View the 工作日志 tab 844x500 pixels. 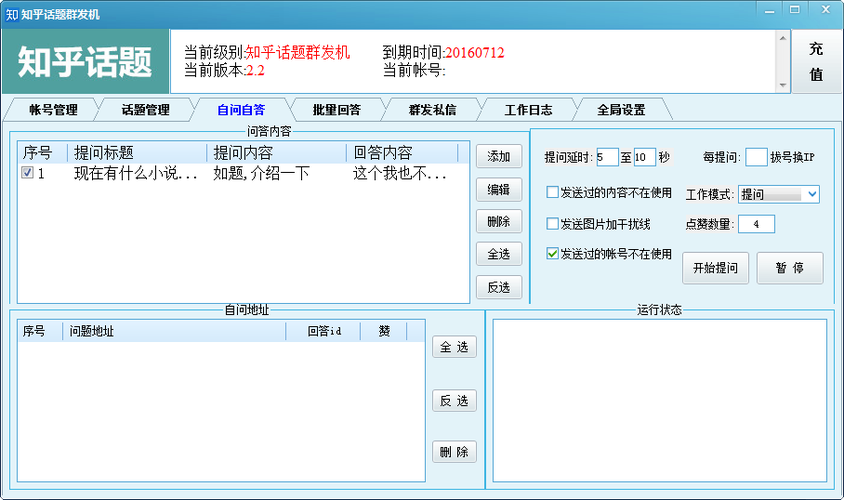click(528, 110)
